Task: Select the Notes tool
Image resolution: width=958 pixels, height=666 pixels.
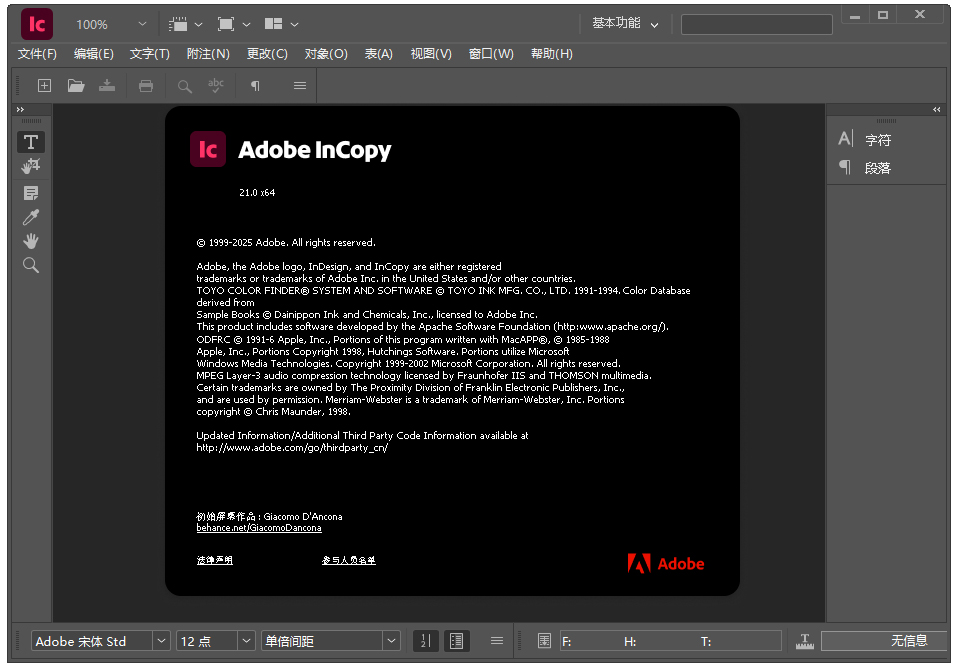Action: pos(31,193)
